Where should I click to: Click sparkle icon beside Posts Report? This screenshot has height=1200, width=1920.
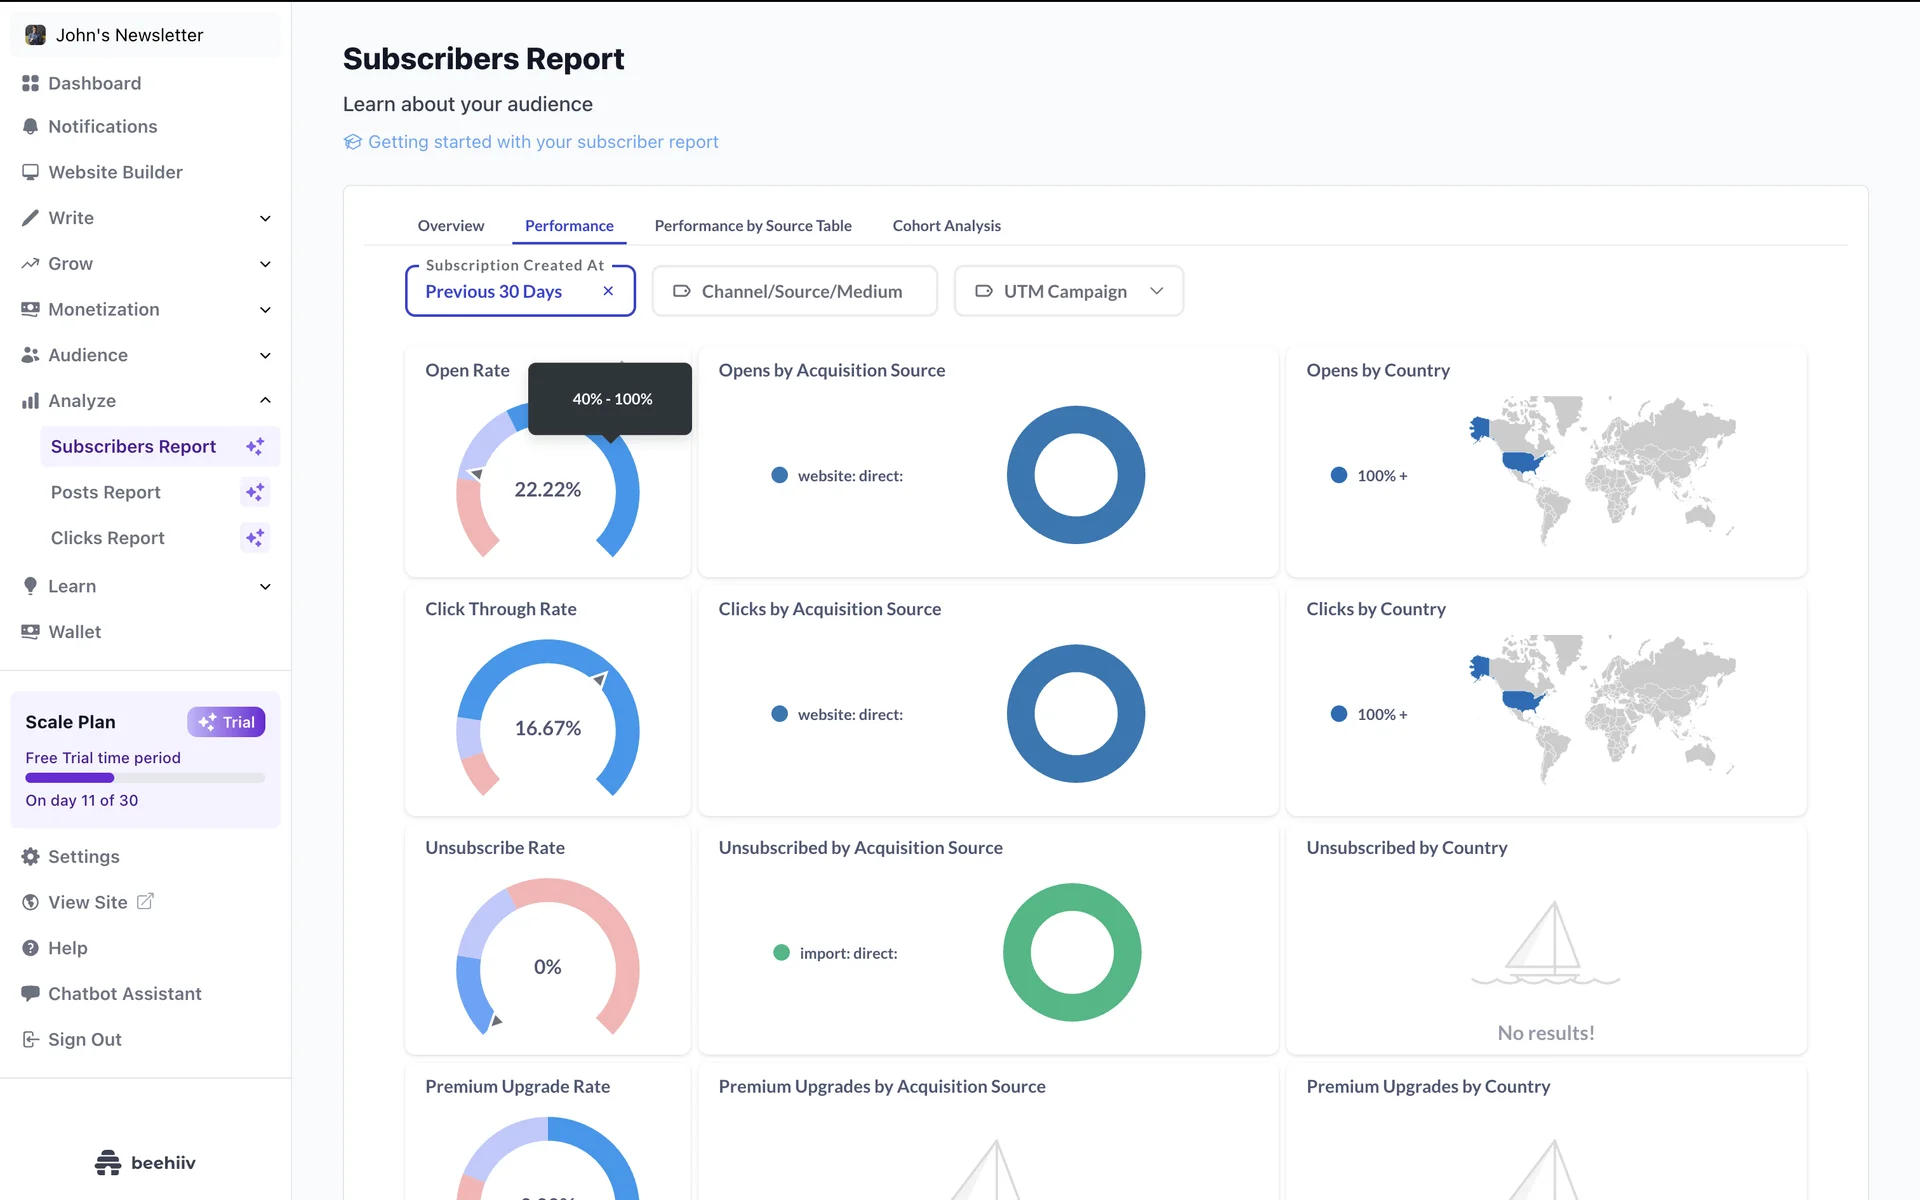tap(255, 492)
